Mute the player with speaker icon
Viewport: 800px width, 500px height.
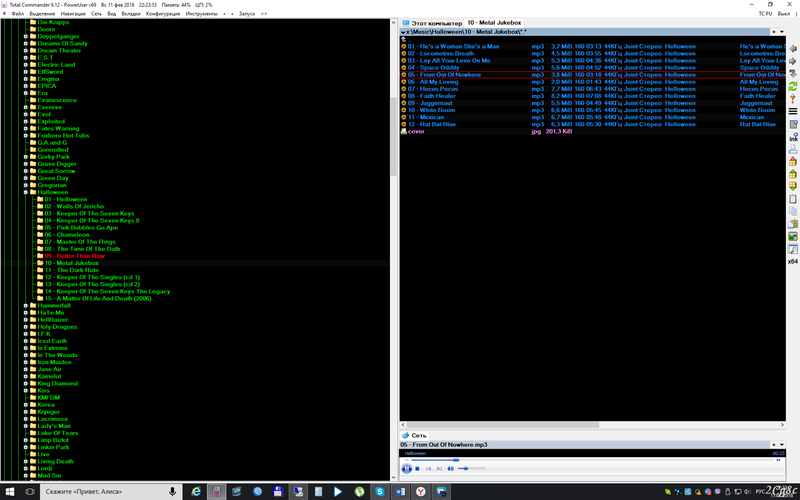450,468
